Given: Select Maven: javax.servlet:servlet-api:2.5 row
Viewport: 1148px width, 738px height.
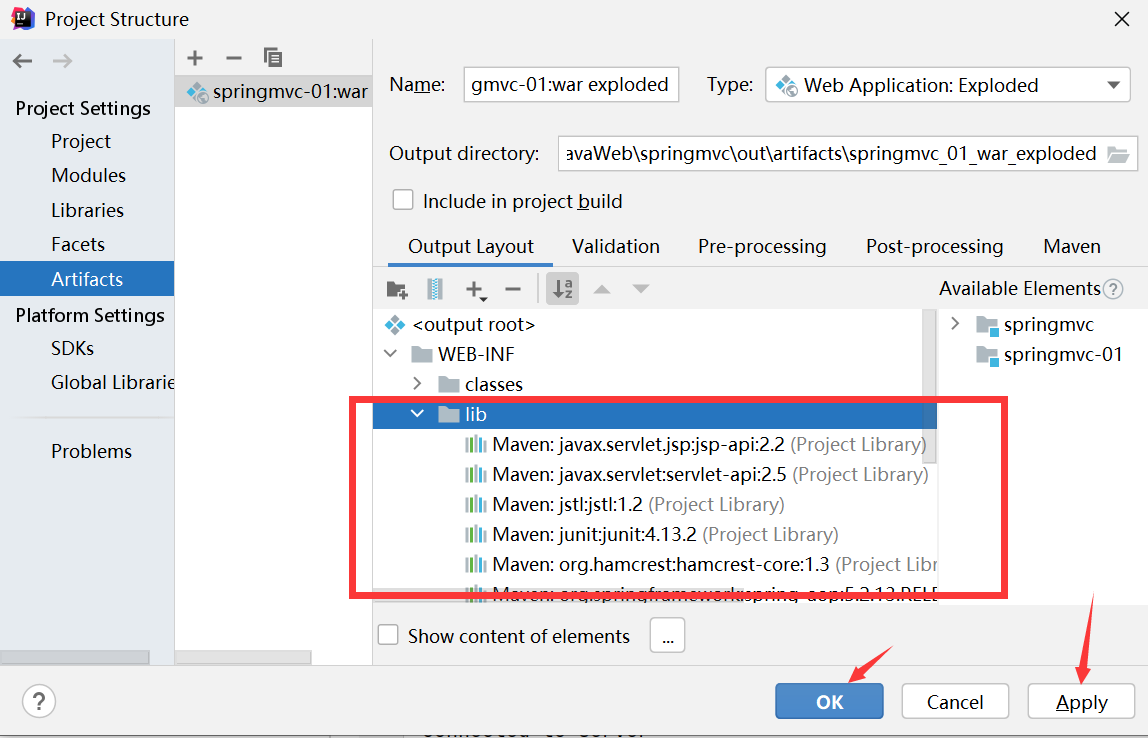Looking at the screenshot, I should (x=655, y=474).
